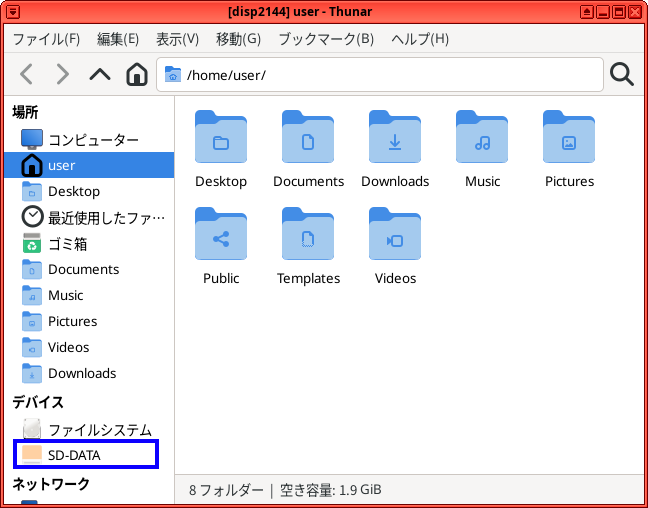
Task: Select Desktop in the sidebar
Action: click(x=89, y=191)
